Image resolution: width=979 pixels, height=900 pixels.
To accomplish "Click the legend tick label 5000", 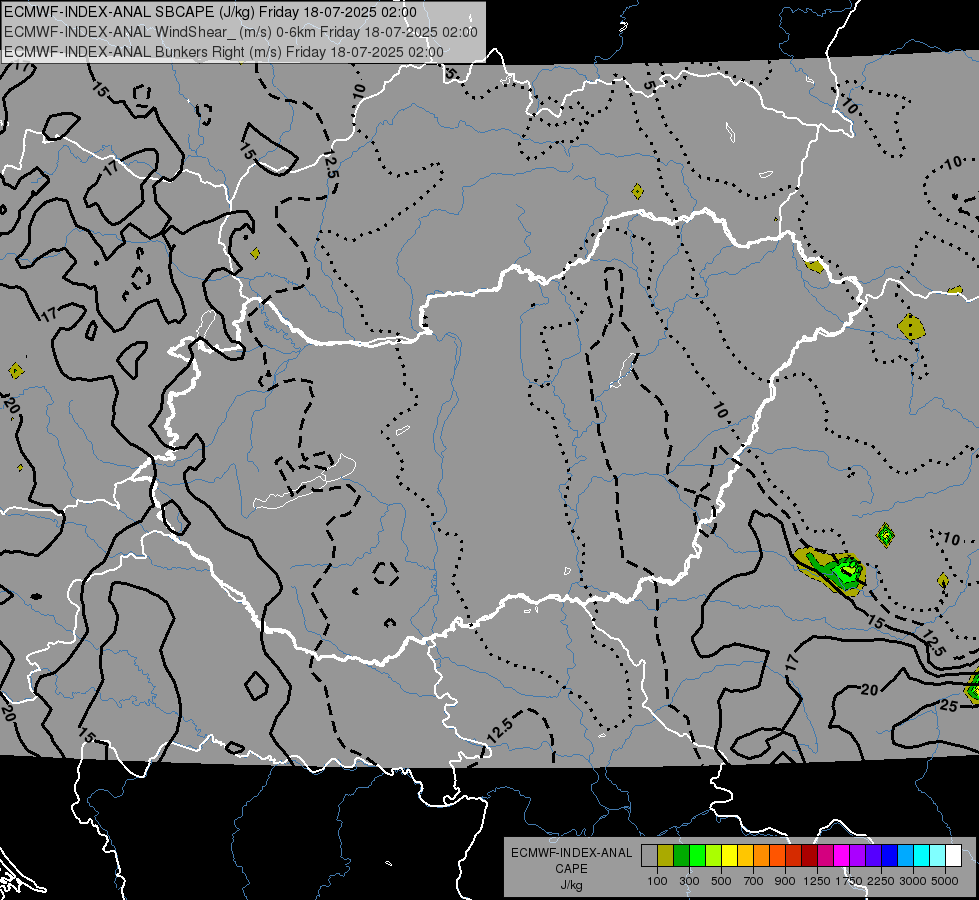I will coord(945,881).
